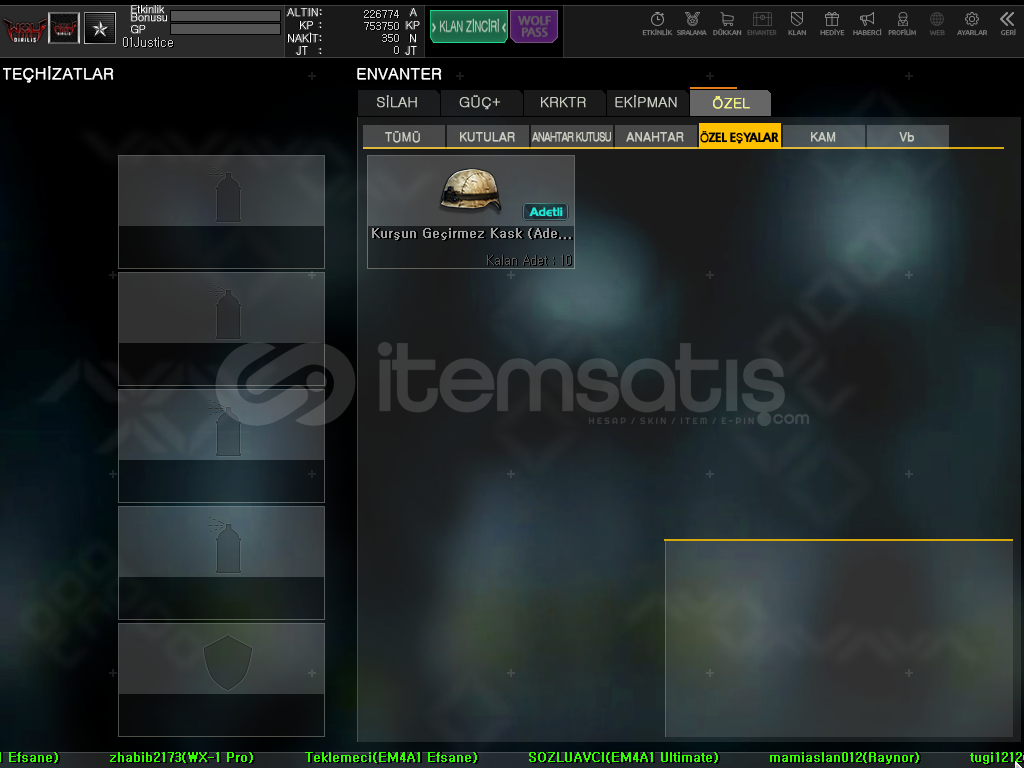This screenshot has width=1024, height=768.
Task: Click the 01Justice player name
Action: (x=148, y=42)
